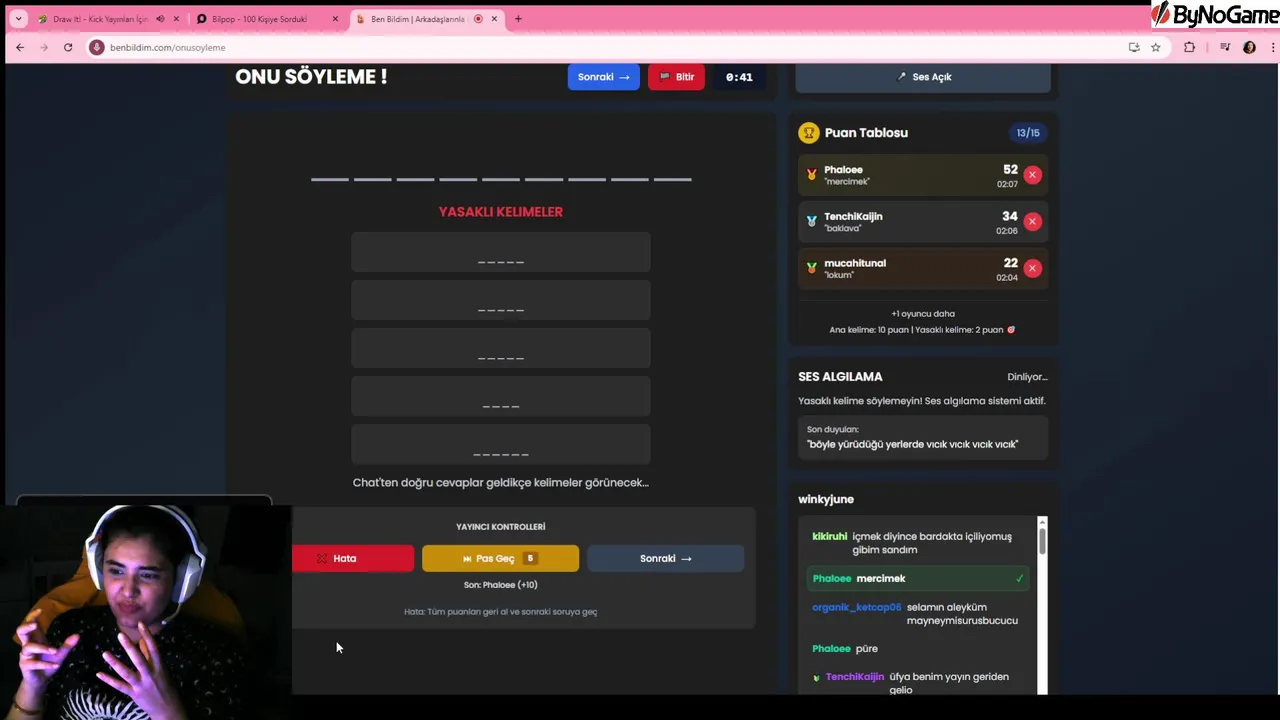The width and height of the screenshot is (1280, 720).
Task: Click TenchiKaijin's second place medal icon
Action: (x=811, y=221)
